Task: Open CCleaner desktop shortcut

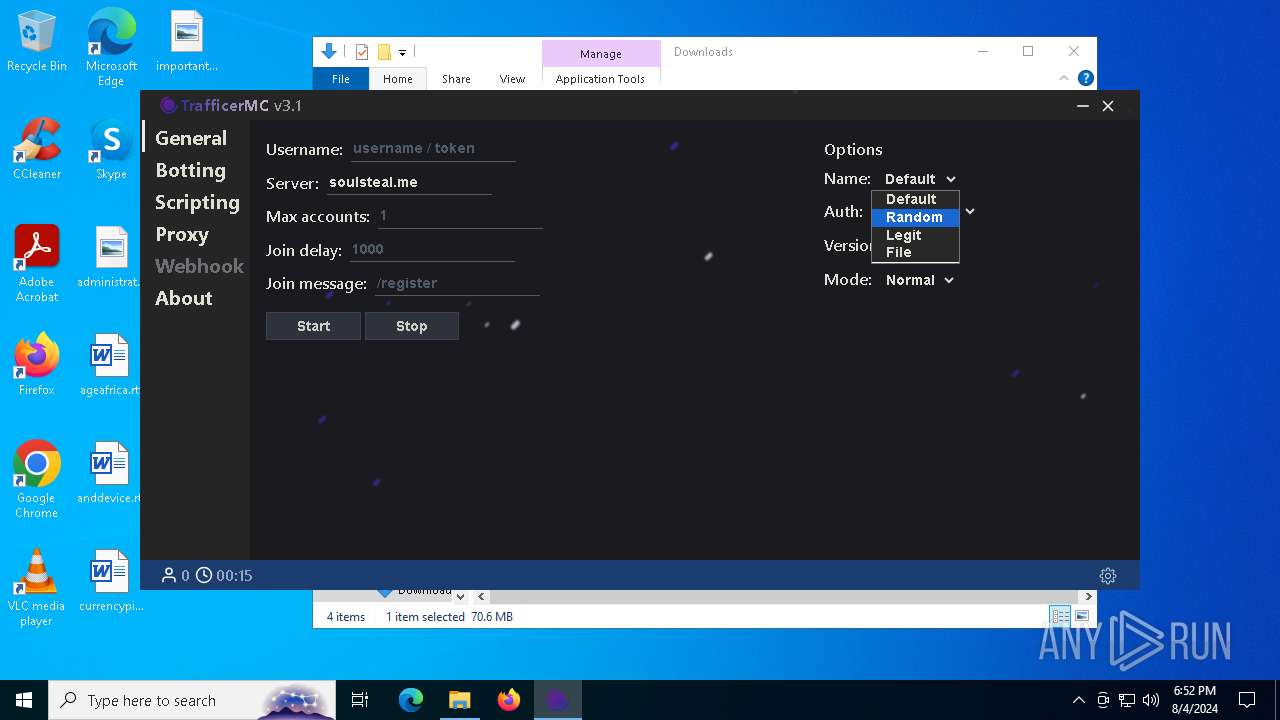Action: [x=37, y=150]
